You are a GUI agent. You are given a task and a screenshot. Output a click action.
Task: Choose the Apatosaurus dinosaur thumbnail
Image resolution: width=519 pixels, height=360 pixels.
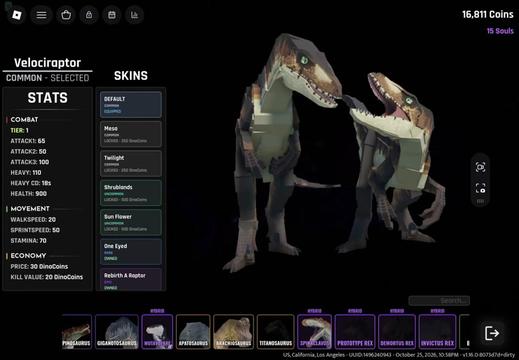(x=193, y=332)
